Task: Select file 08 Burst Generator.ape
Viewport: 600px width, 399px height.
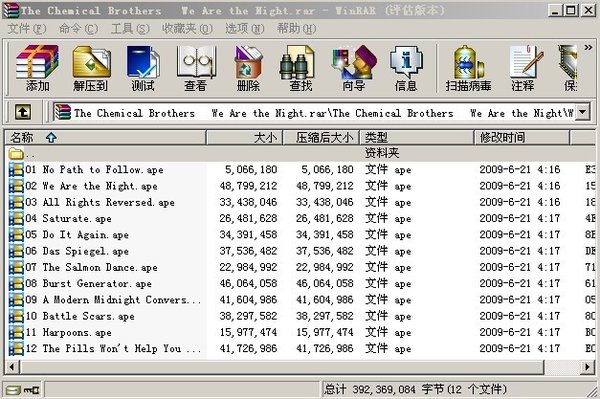Action: tap(300, 283)
